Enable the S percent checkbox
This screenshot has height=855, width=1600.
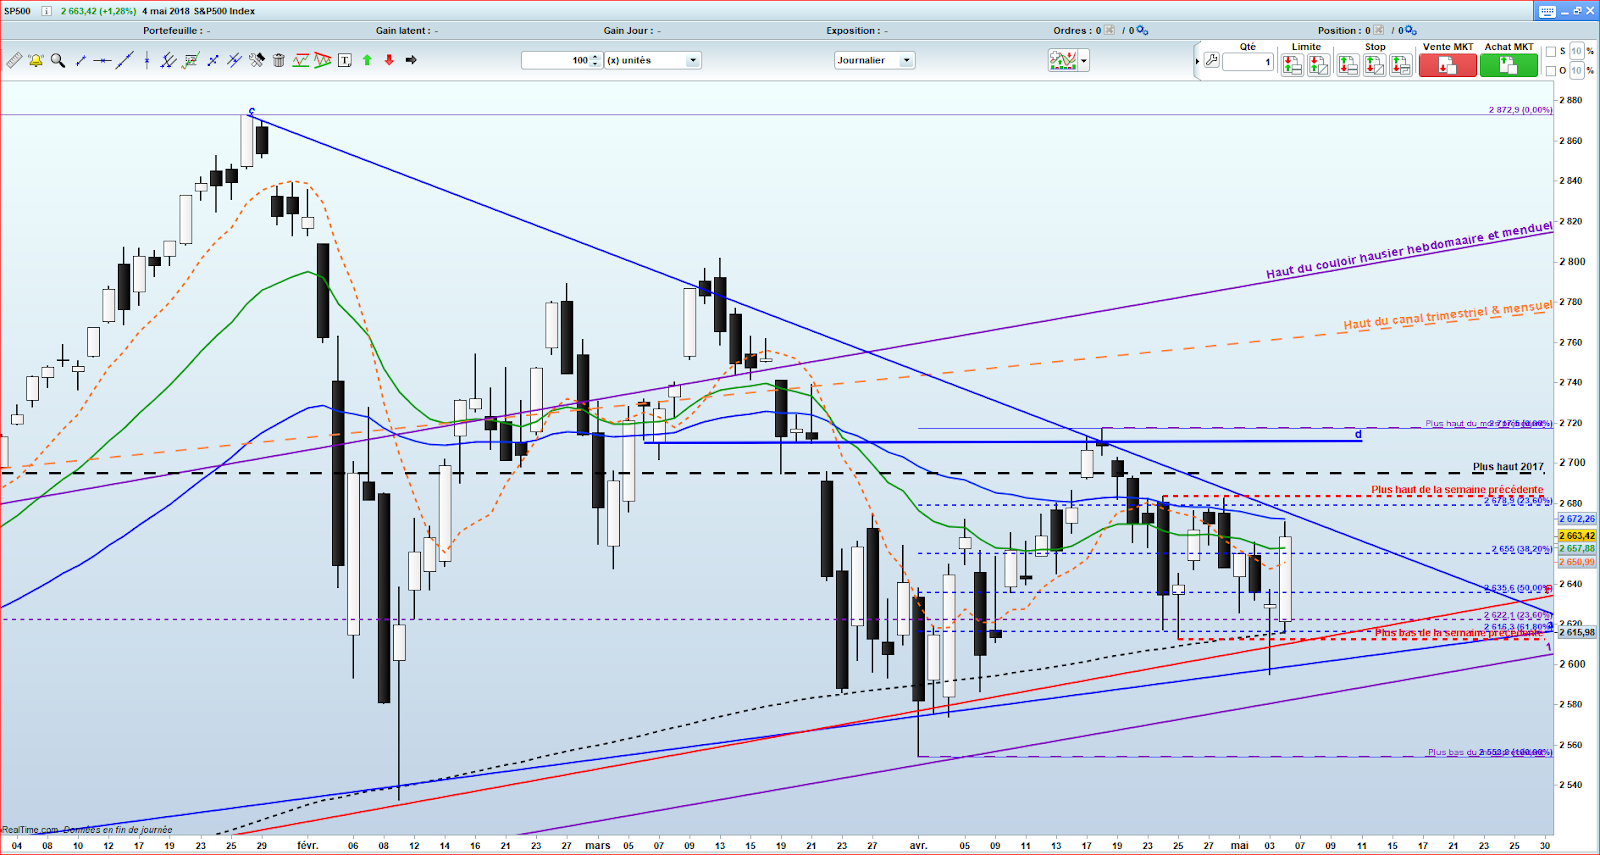coord(1551,52)
